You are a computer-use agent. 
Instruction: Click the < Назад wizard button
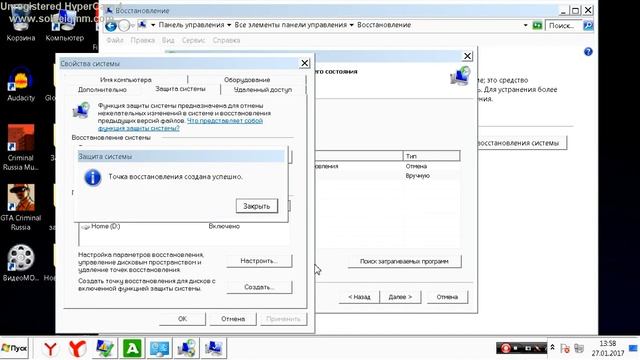pyautogui.click(x=359, y=297)
